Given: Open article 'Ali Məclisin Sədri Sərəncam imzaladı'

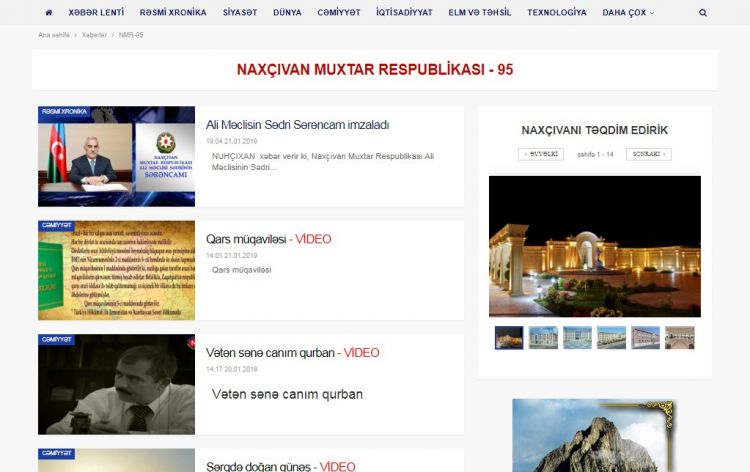Looking at the screenshot, I should click(297, 125).
